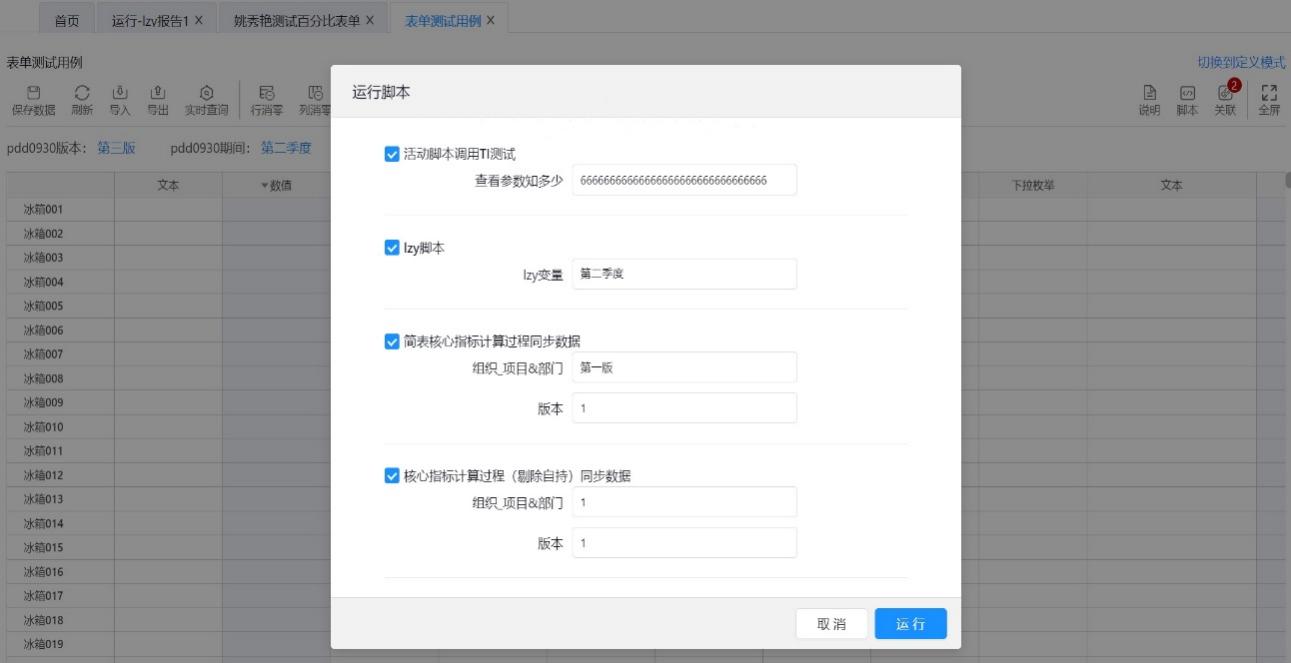Screen dimensions: 1291x663
Task: Click the 导出 export icon
Action: [157, 93]
